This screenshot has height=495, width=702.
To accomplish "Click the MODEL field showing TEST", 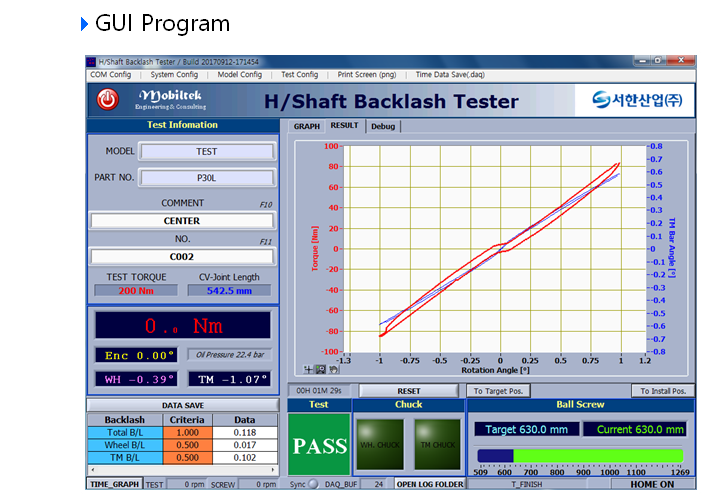I will tap(206, 152).
